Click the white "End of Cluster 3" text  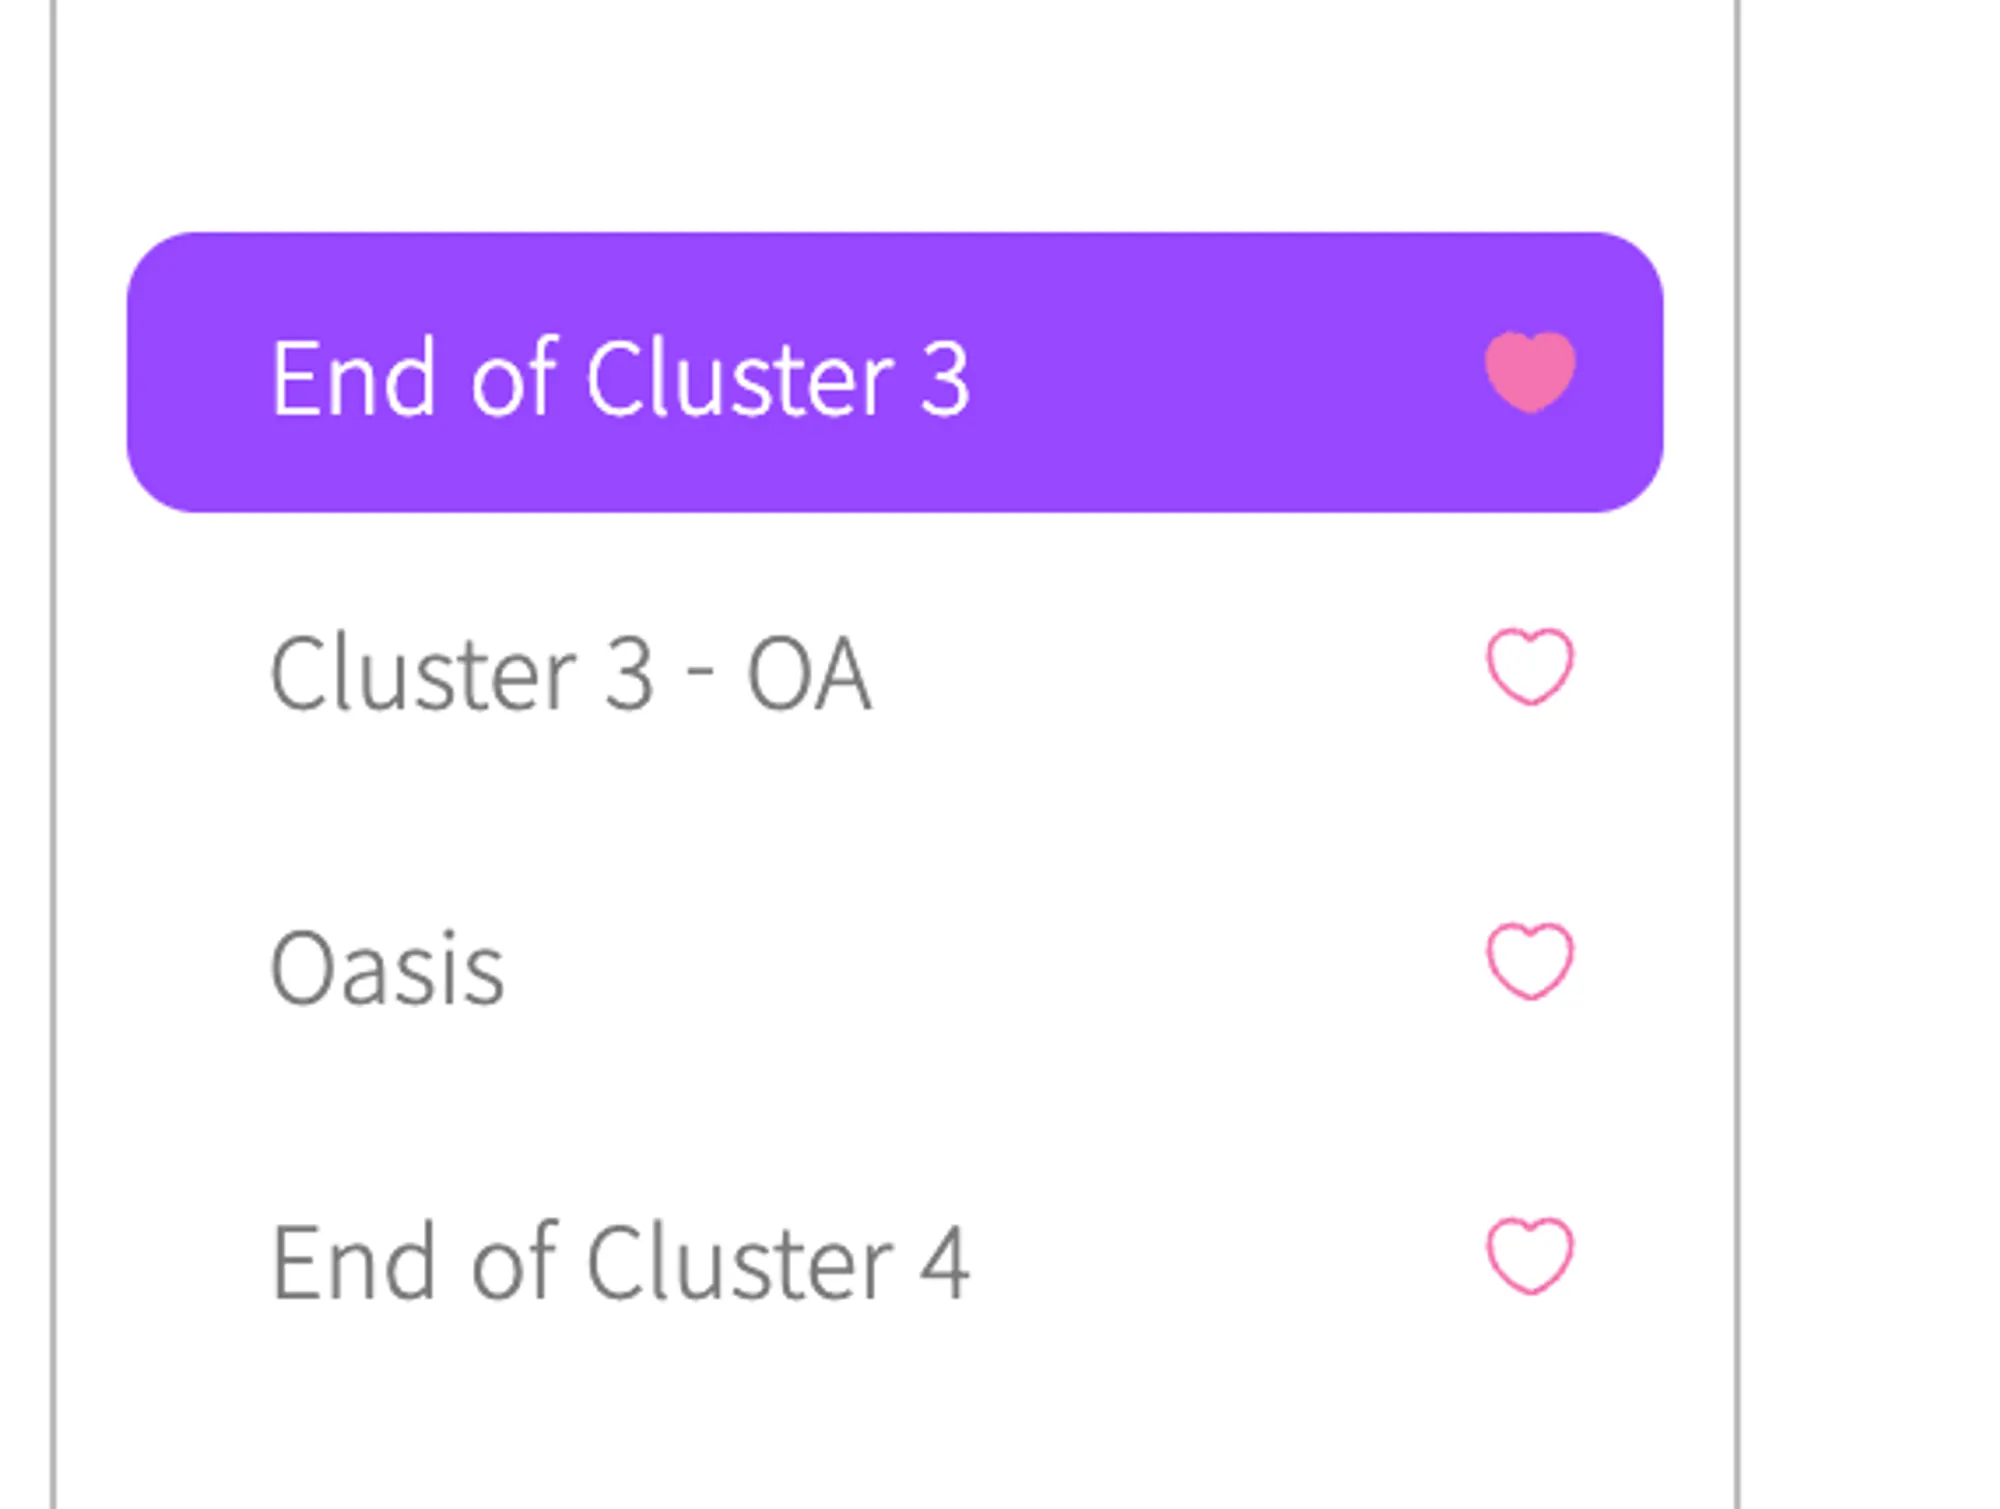pos(620,378)
